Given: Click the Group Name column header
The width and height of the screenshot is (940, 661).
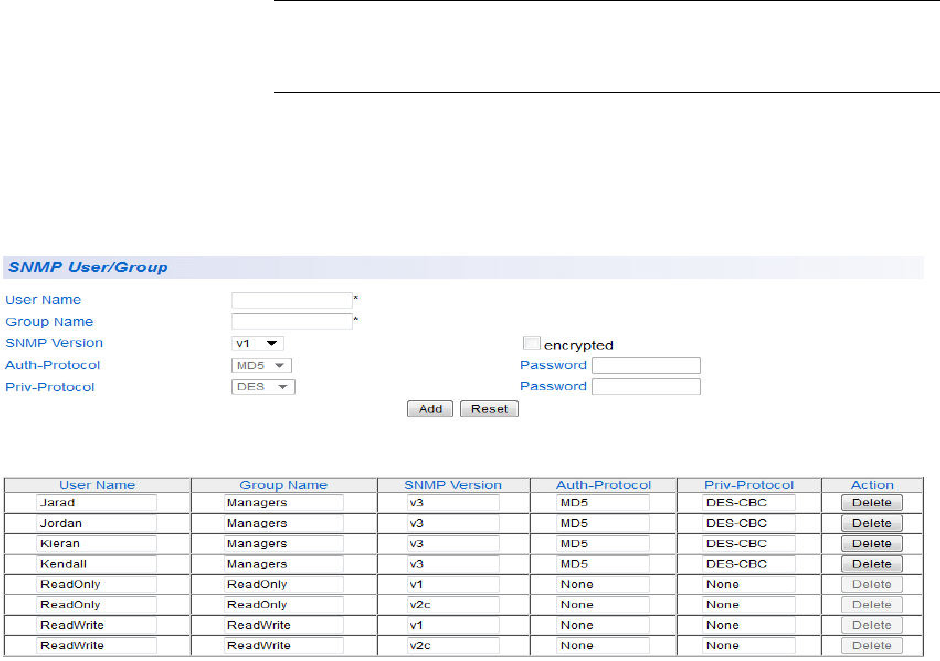Looking at the screenshot, I should 283,485.
